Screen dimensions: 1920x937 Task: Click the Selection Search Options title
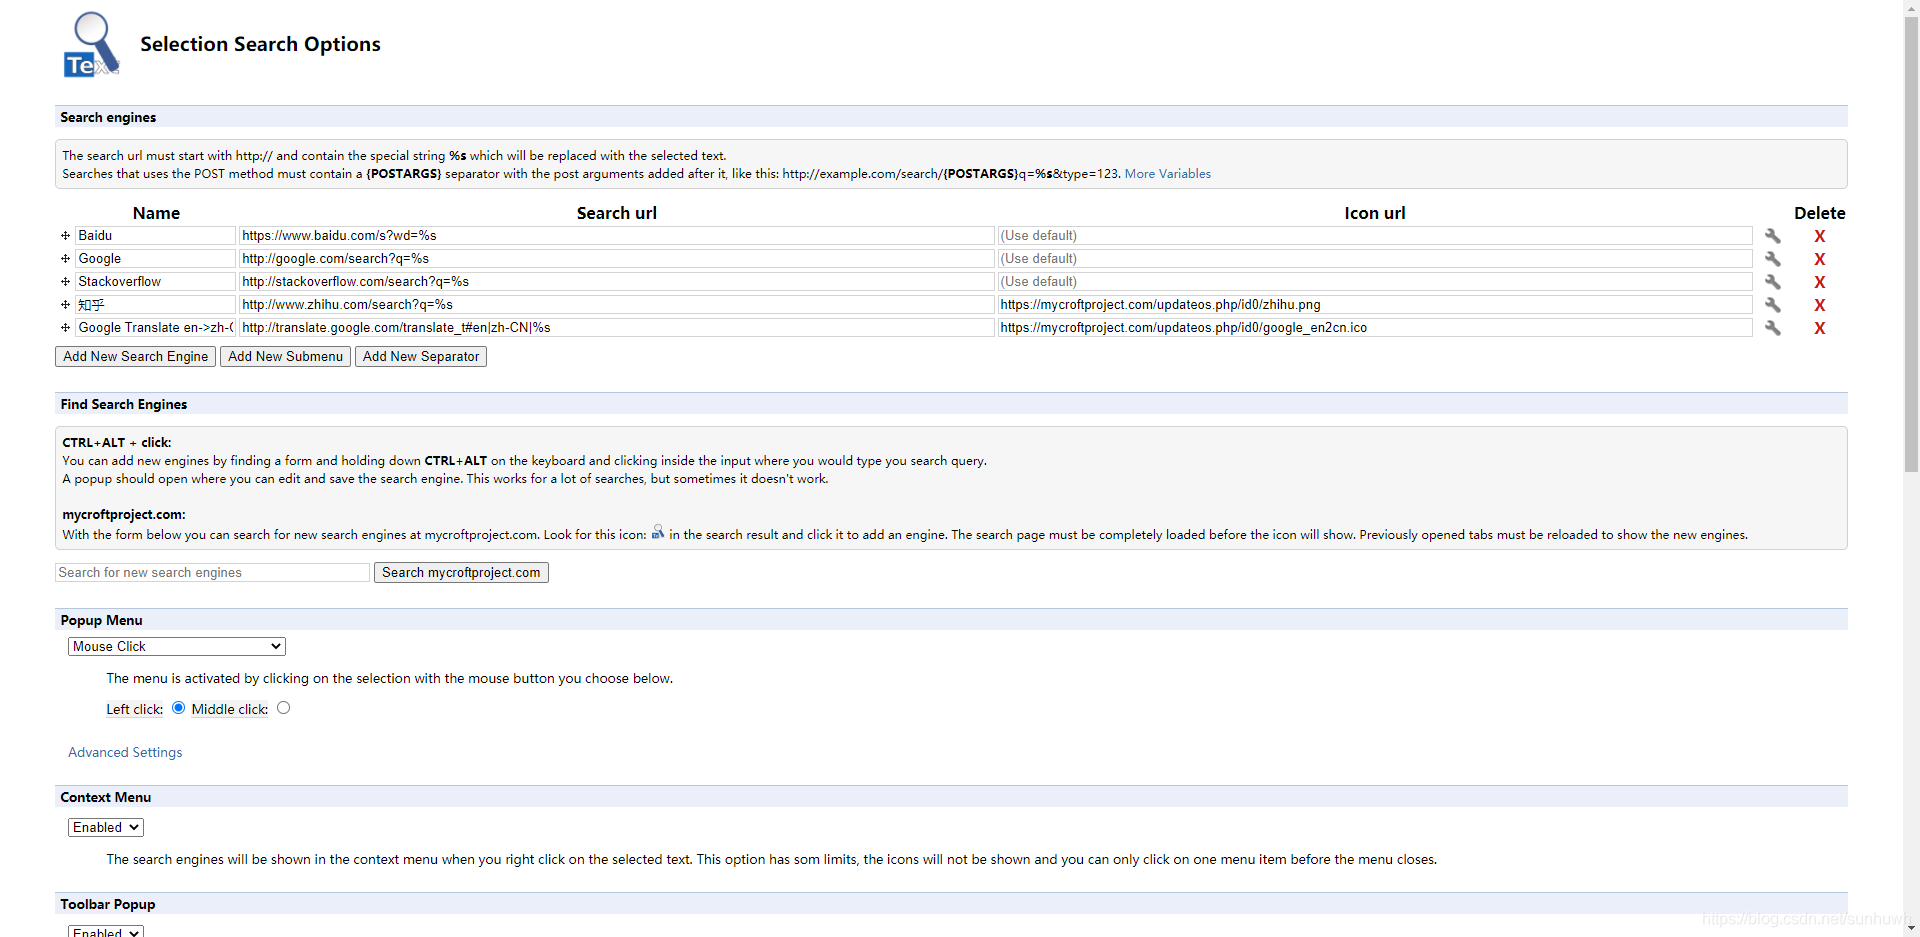tap(260, 45)
